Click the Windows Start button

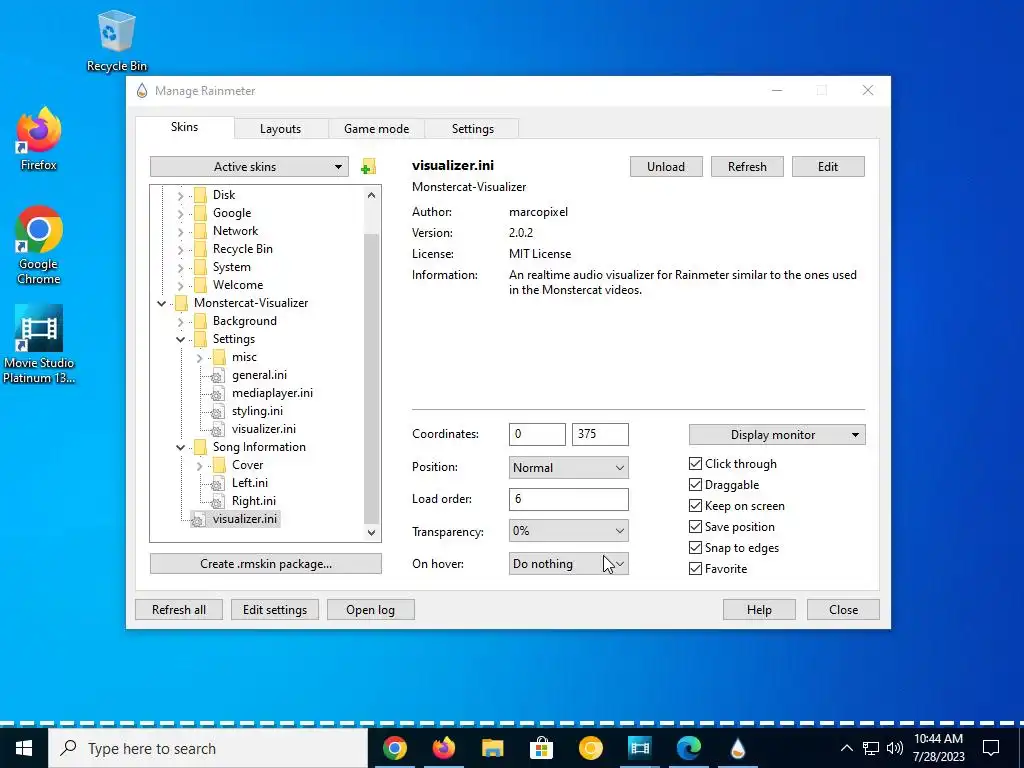pos(24,748)
